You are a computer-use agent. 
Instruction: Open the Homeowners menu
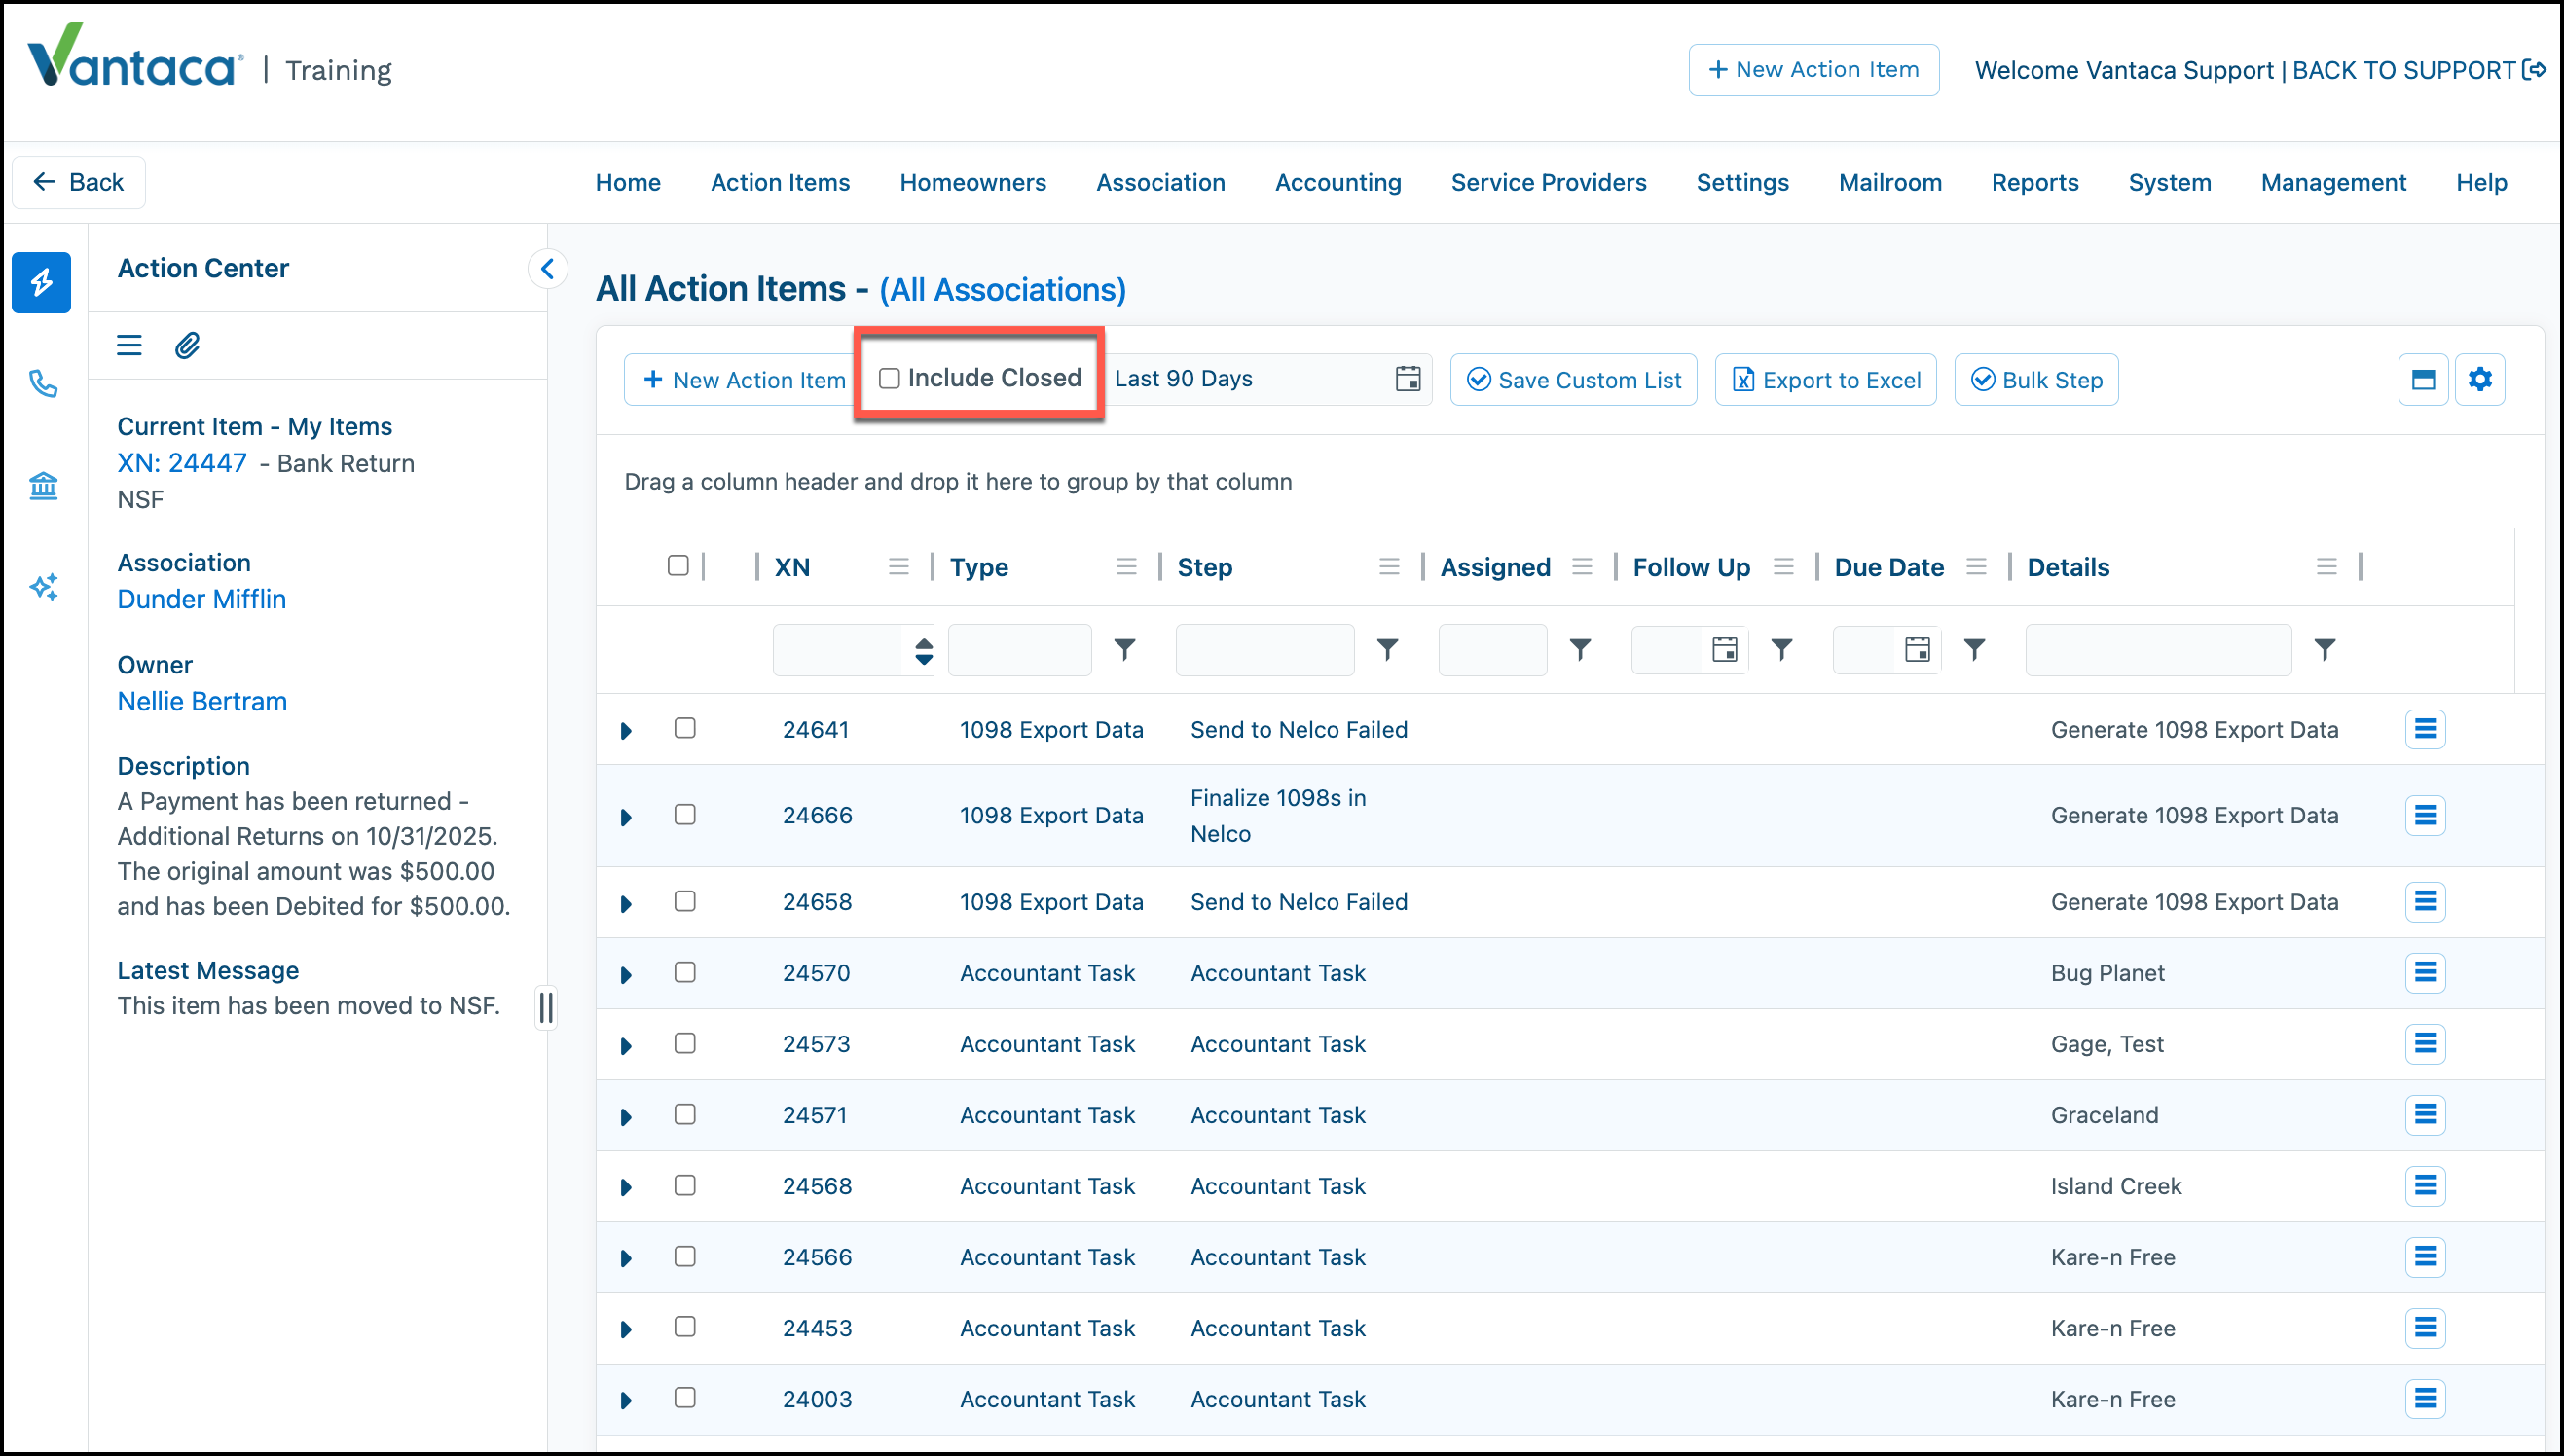pos(973,183)
